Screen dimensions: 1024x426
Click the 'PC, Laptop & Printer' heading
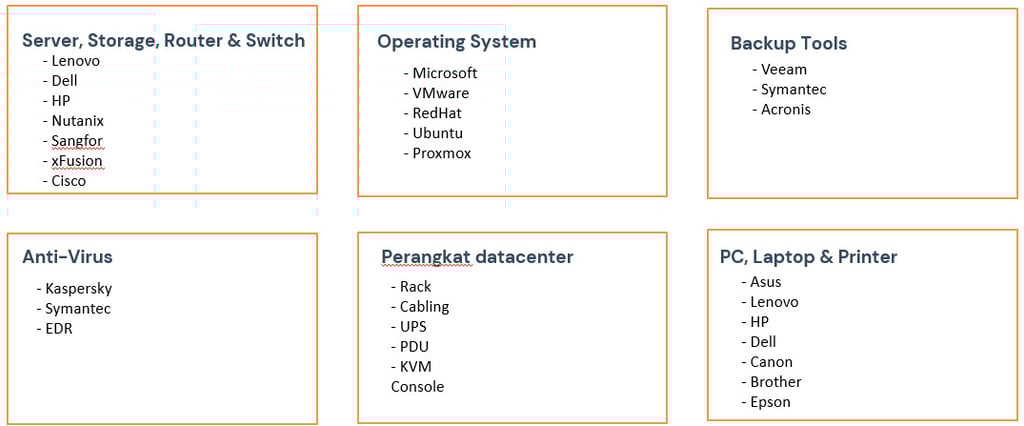pyautogui.click(x=808, y=257)
